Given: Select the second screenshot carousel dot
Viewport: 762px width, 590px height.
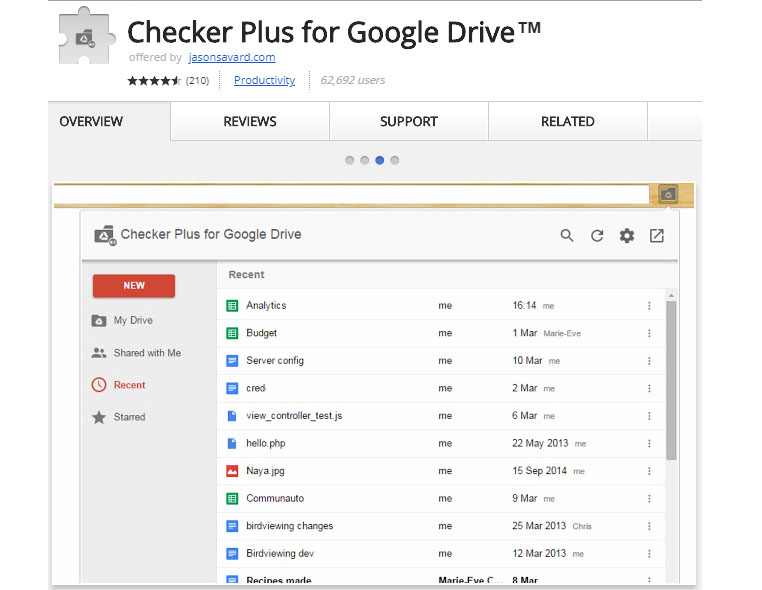Looking at the screenshot, I should (364, 160).
